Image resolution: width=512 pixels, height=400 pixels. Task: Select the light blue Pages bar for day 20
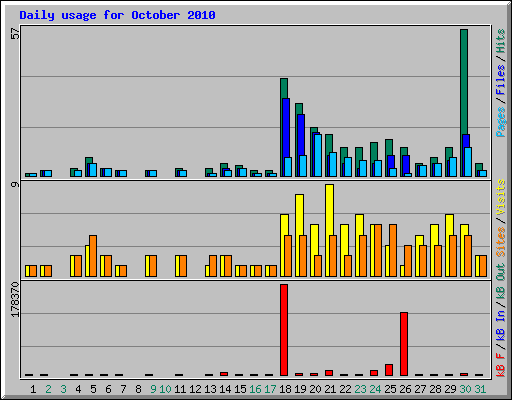(318, 155)
